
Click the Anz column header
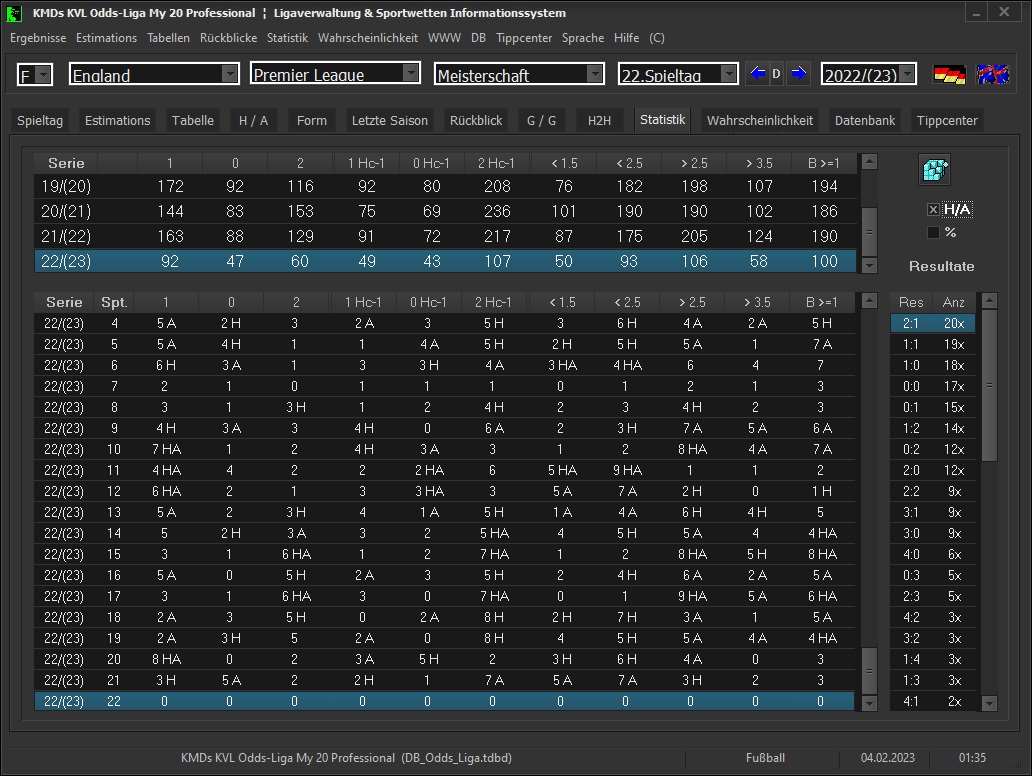click(x=954, y=302)
